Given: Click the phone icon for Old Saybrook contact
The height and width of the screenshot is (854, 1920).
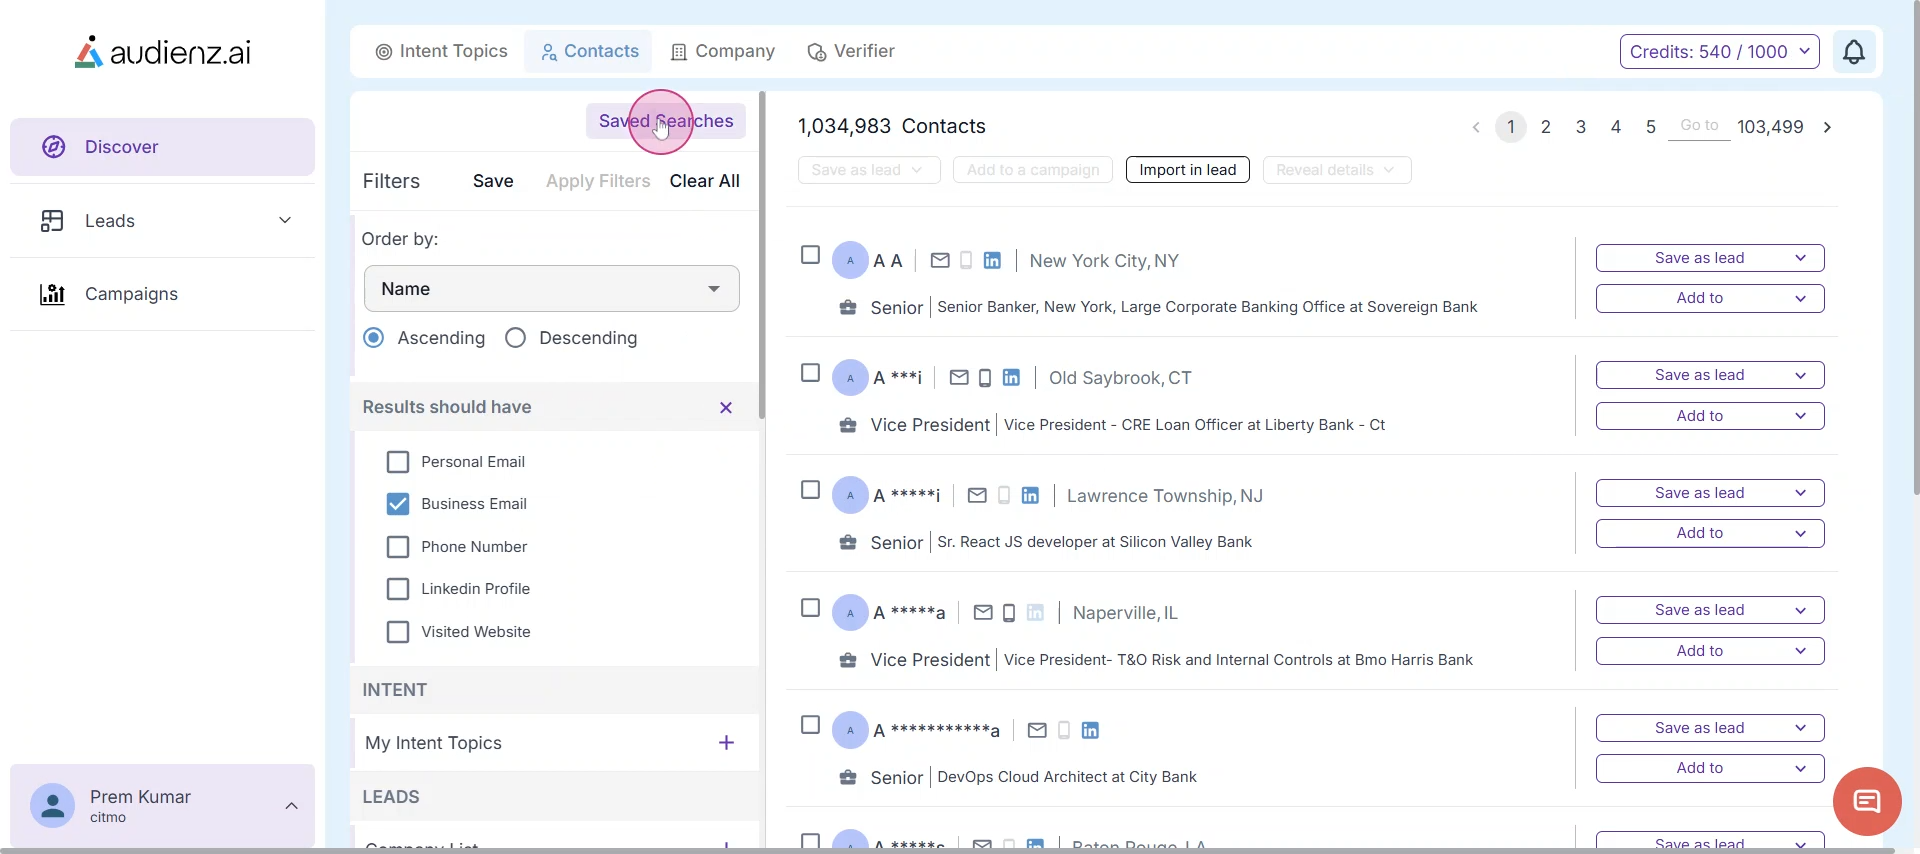Looking at the screenshot, I should tap(985, 378).
